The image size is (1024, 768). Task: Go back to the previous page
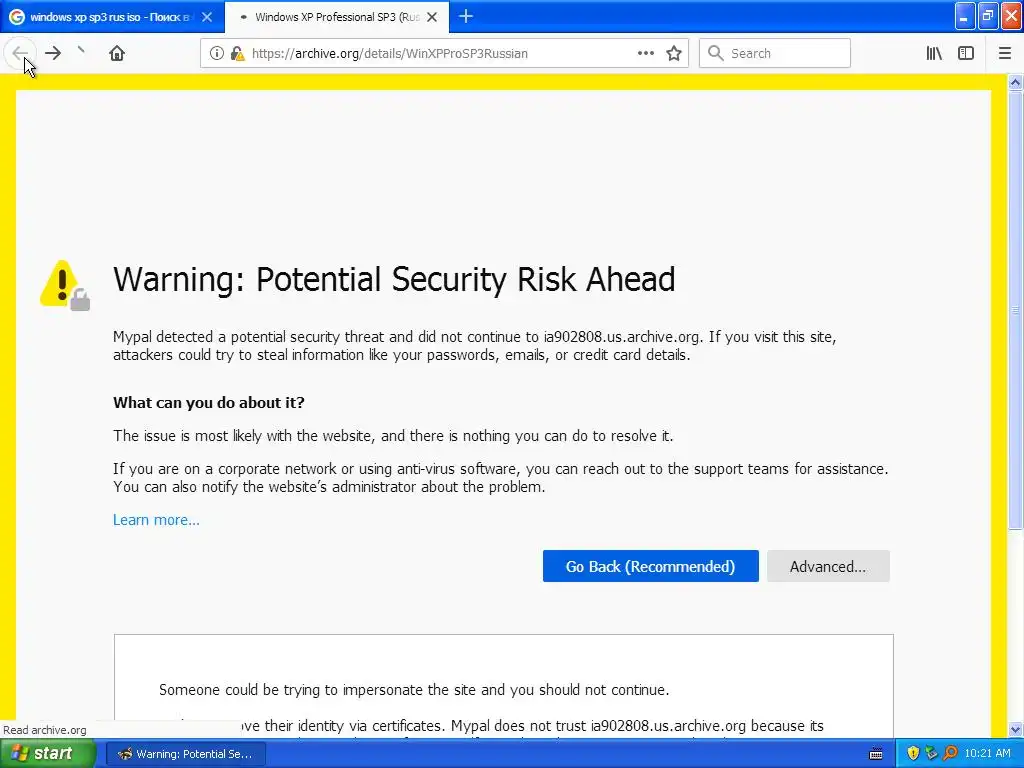tap(20, 53)
